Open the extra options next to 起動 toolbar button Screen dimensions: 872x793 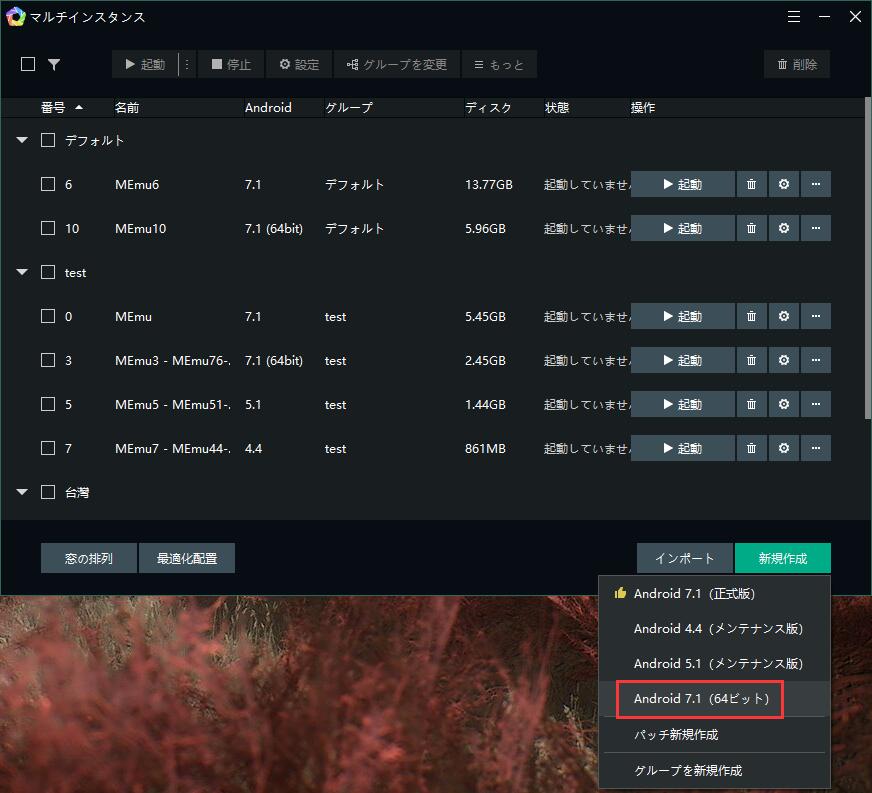187,64
